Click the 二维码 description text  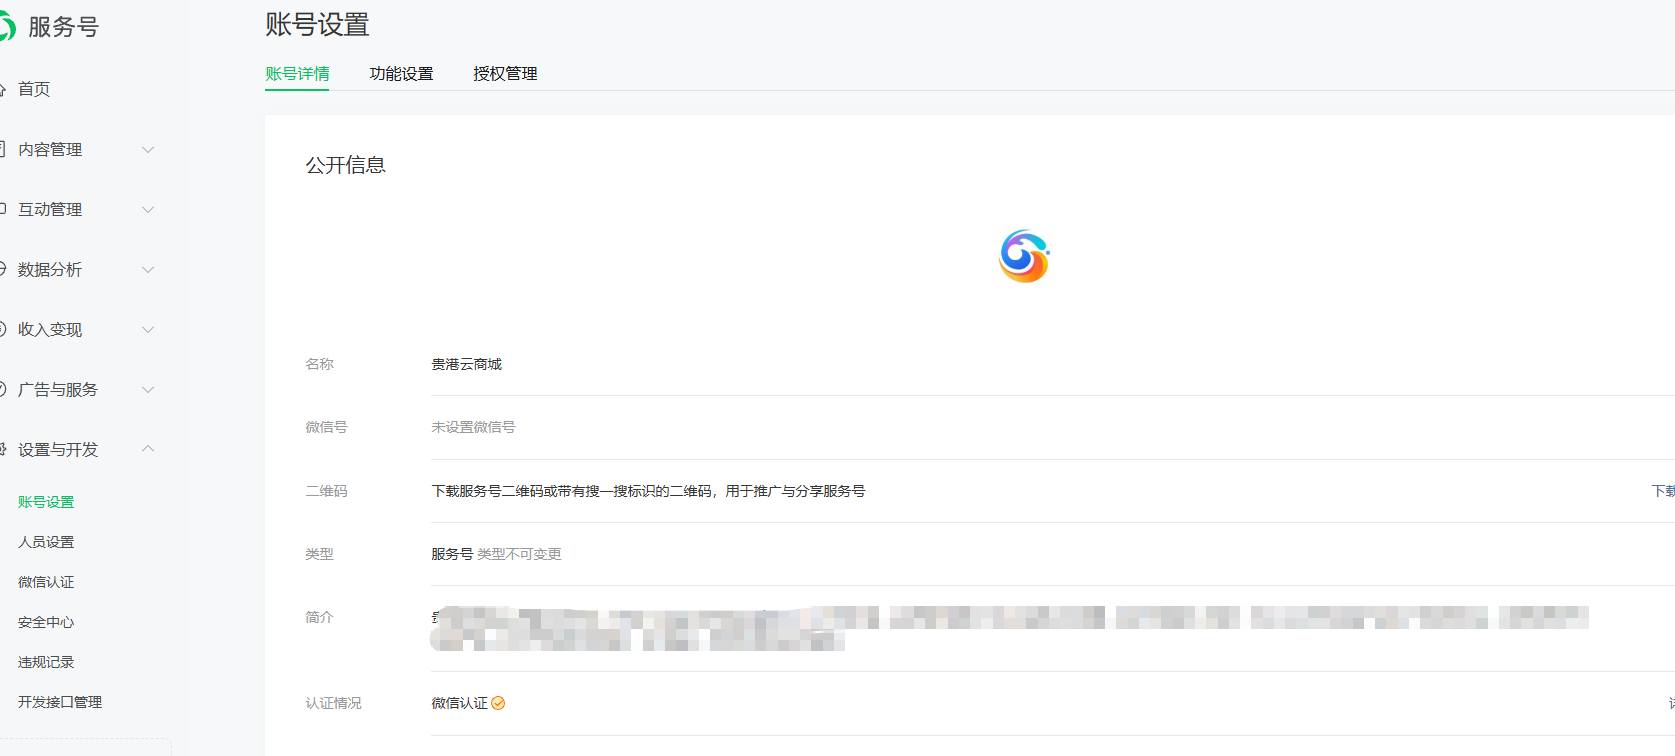(648, 491)
